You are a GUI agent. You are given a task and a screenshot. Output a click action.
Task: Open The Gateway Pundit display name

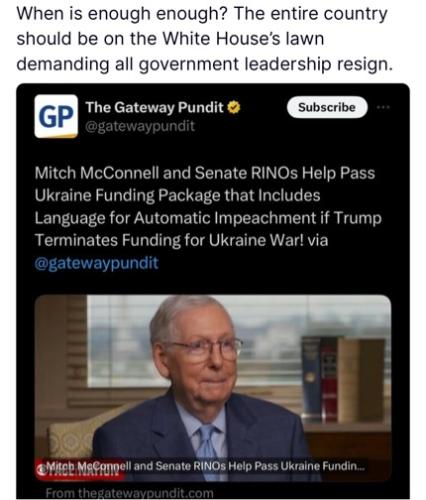point(154,107)
